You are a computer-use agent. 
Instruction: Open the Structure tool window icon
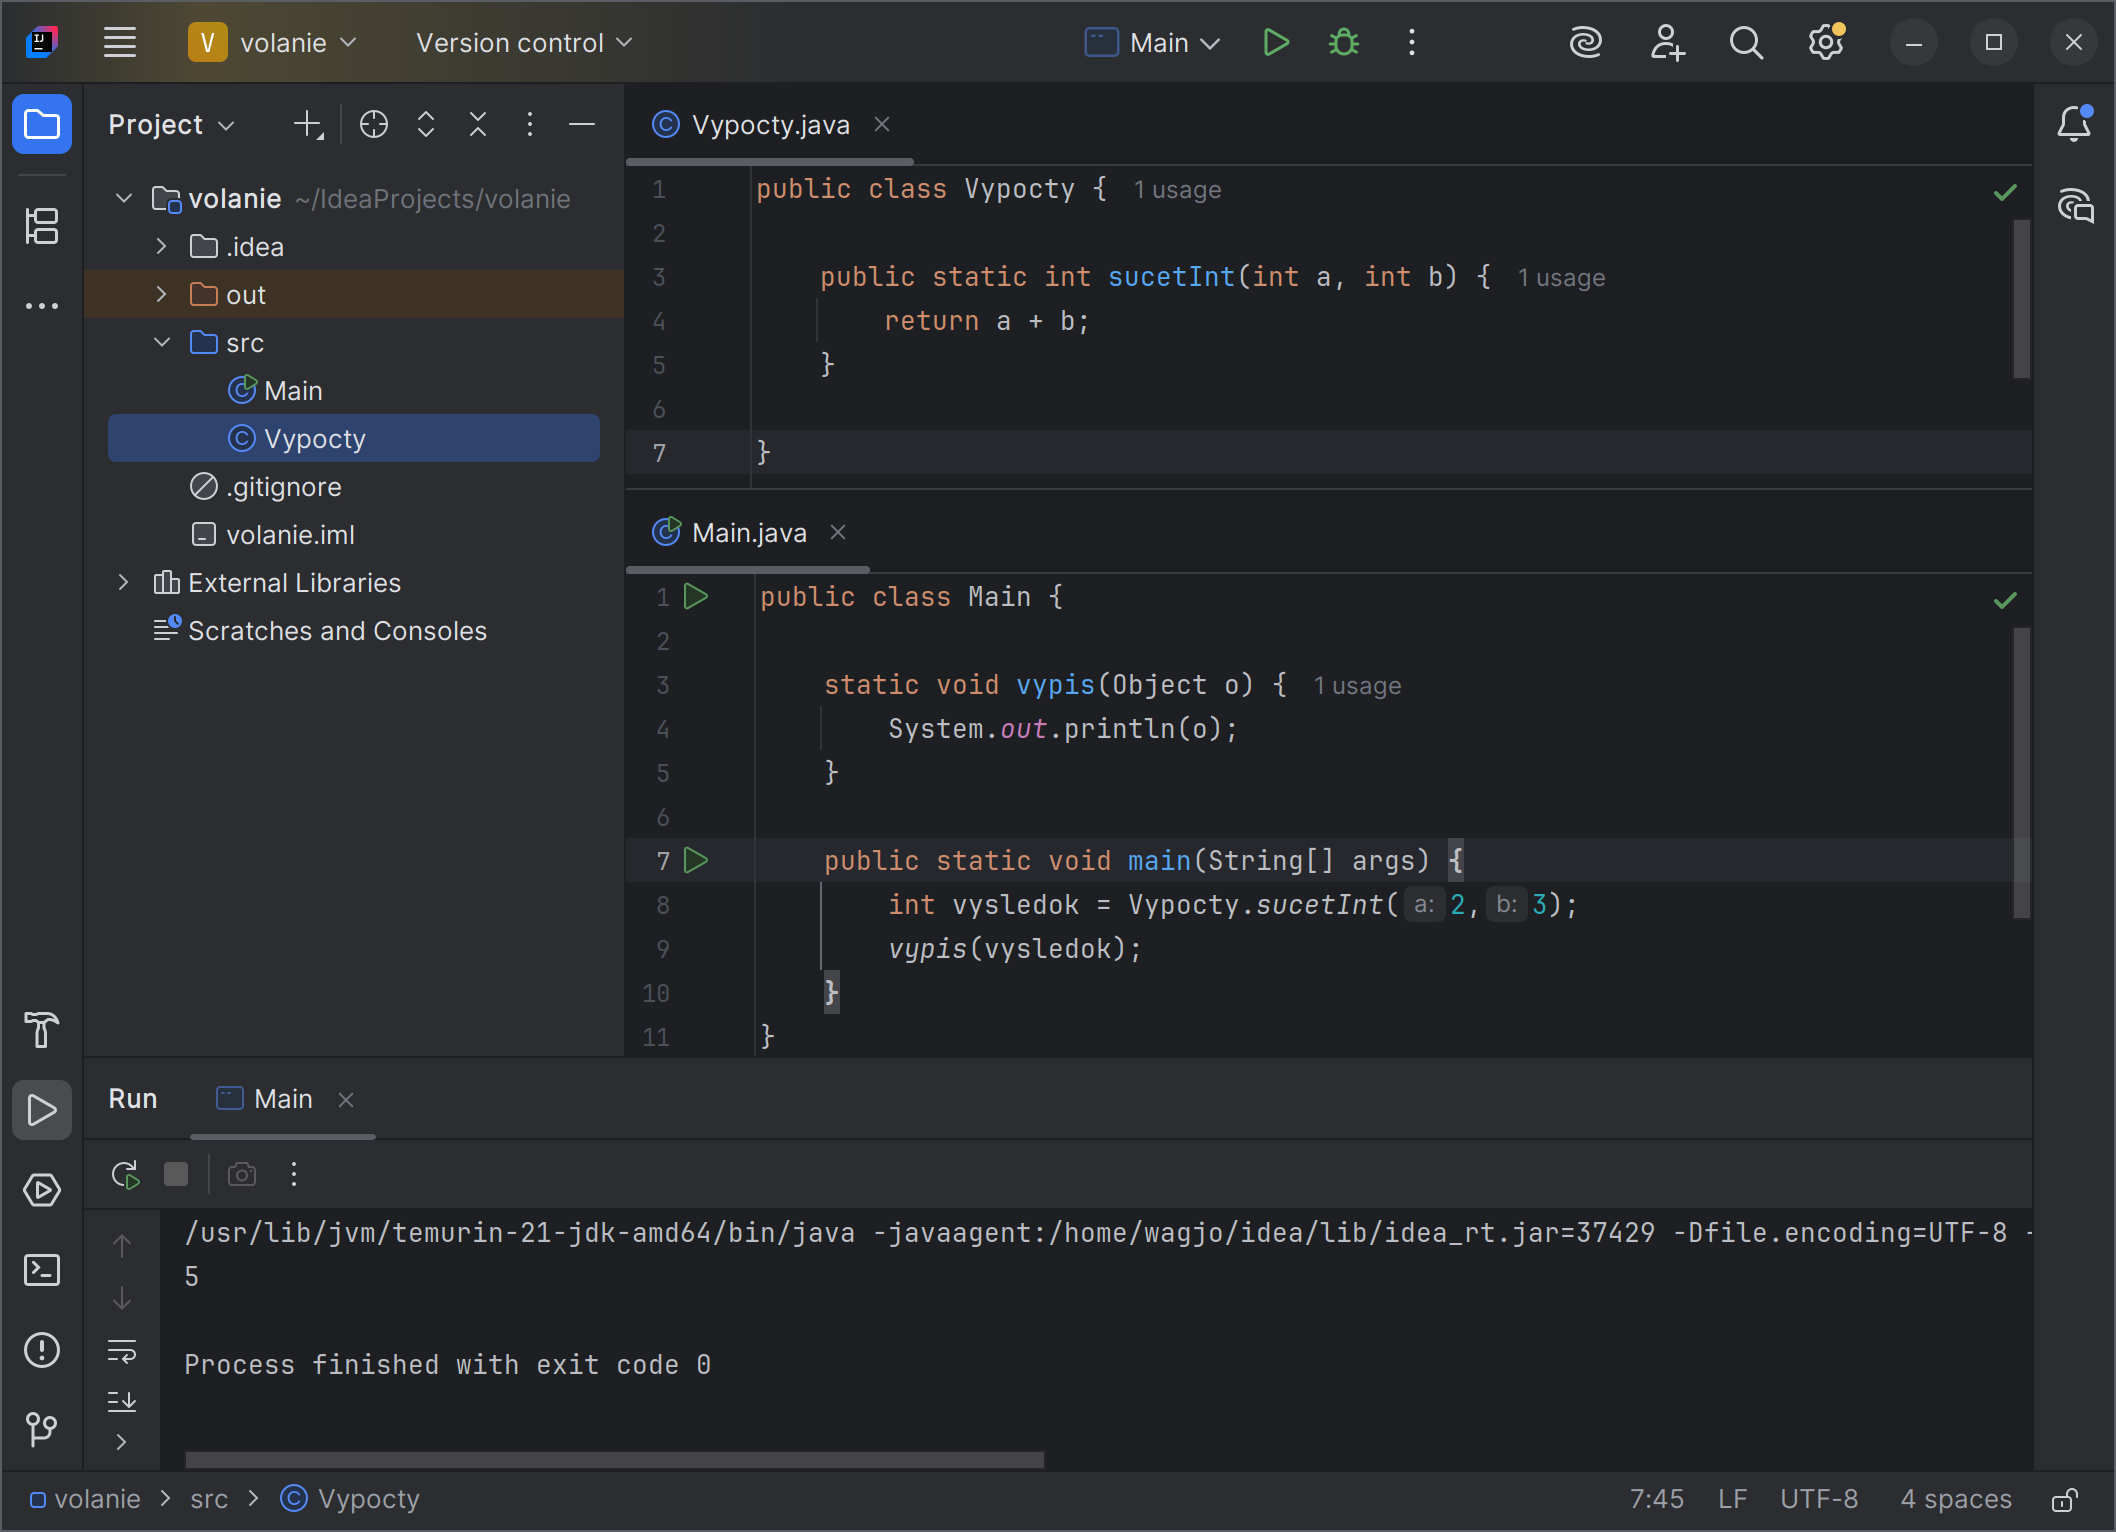[x=42, y=226]
